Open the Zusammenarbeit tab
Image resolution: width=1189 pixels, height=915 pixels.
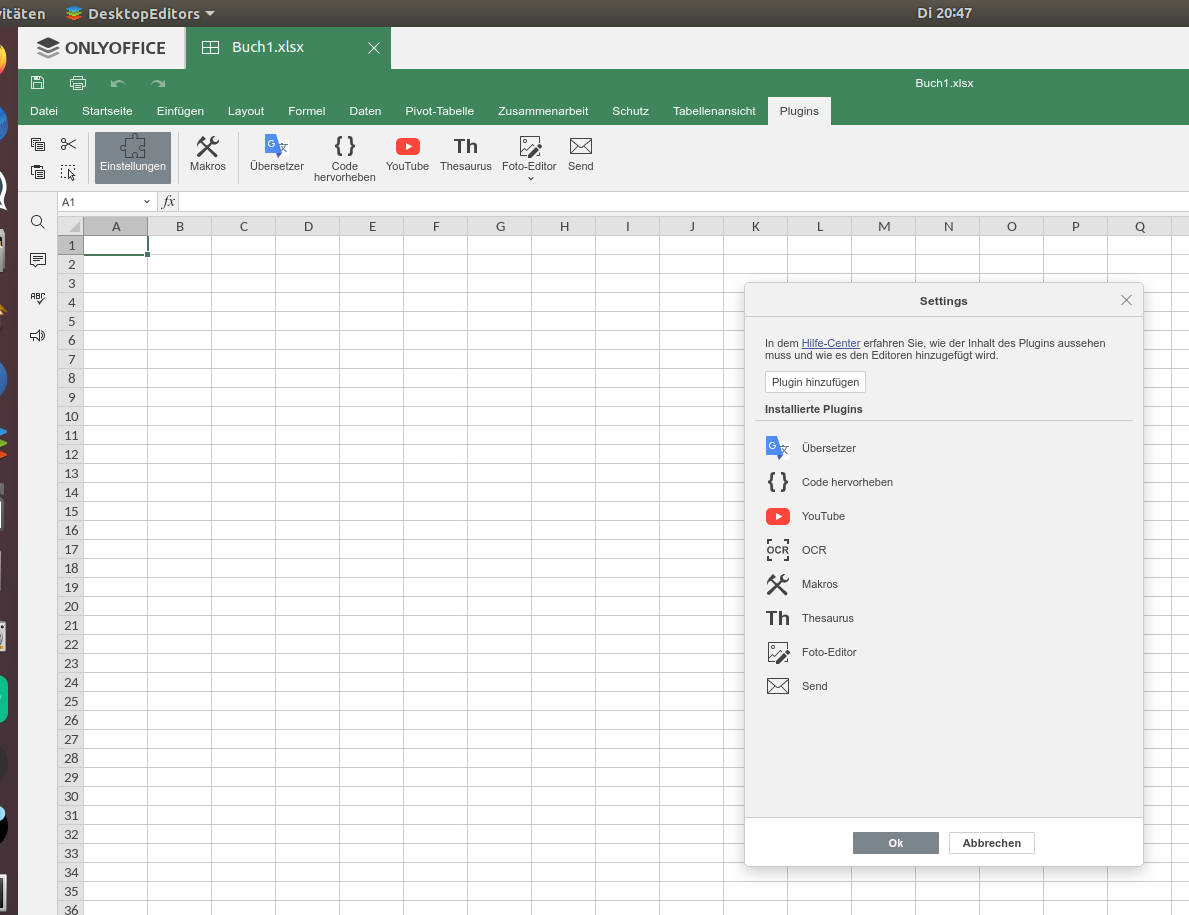[x=543, y=111]
